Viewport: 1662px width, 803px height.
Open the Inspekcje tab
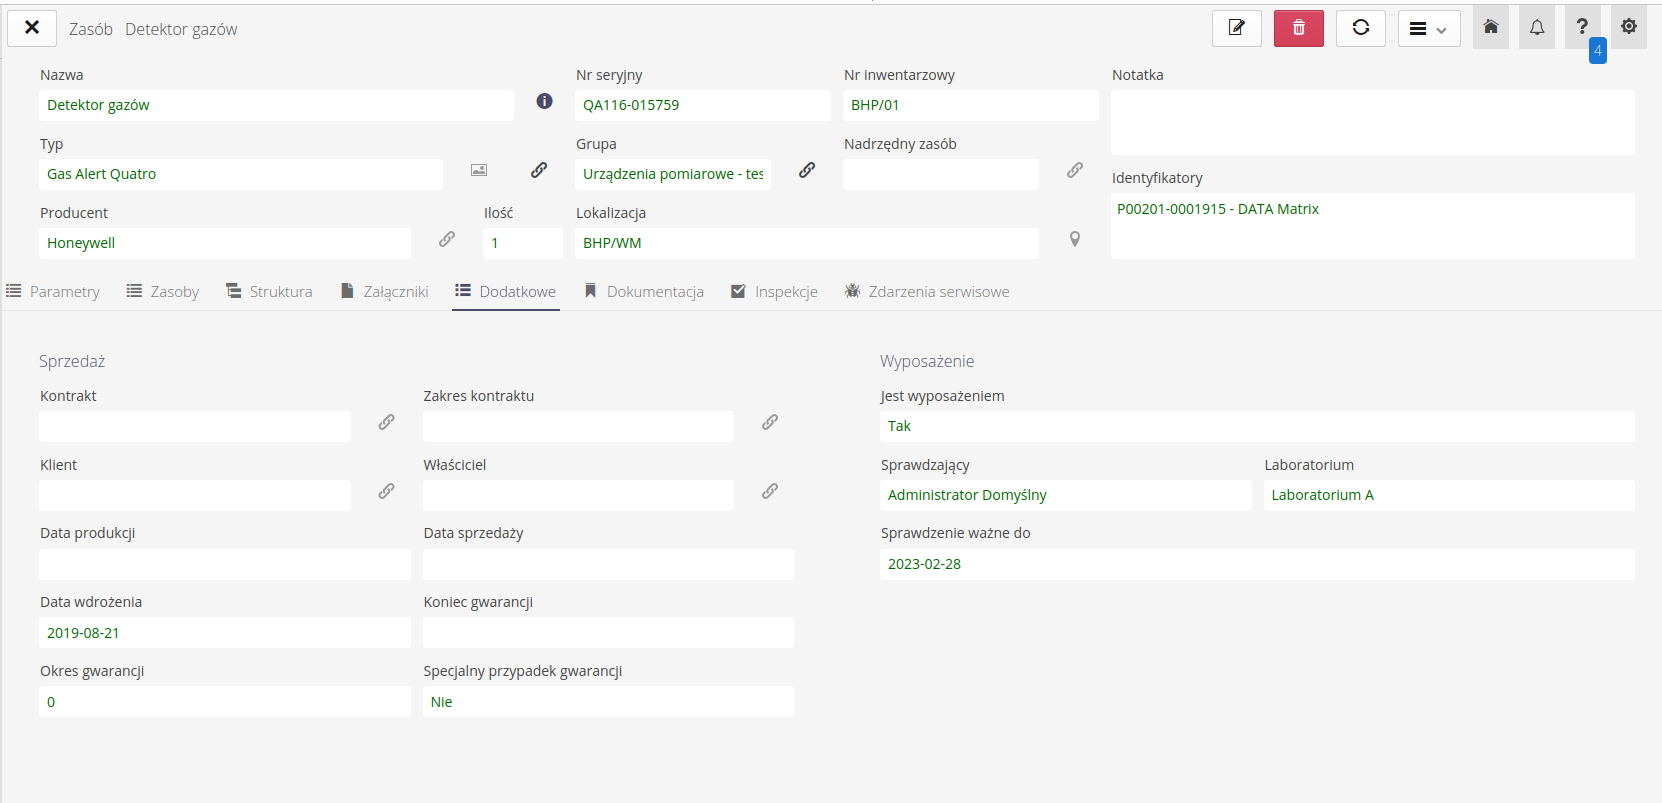[x=775, y=292]
